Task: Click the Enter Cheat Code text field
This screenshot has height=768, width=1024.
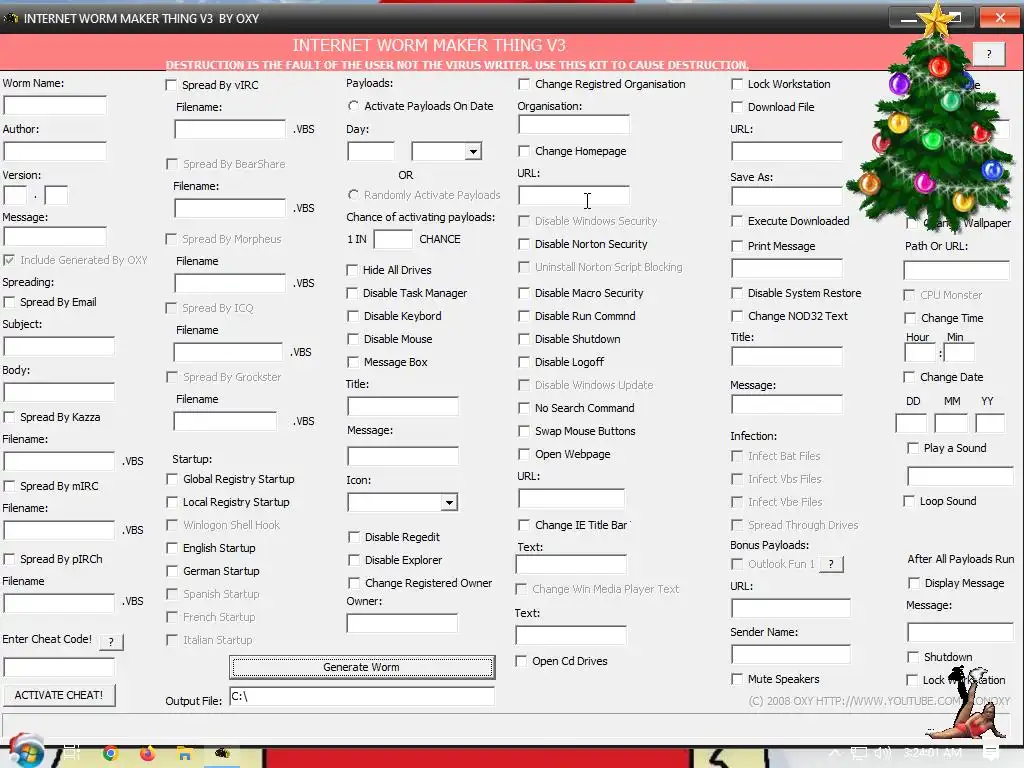Action: pyautogui.click(x=59, y=667)
